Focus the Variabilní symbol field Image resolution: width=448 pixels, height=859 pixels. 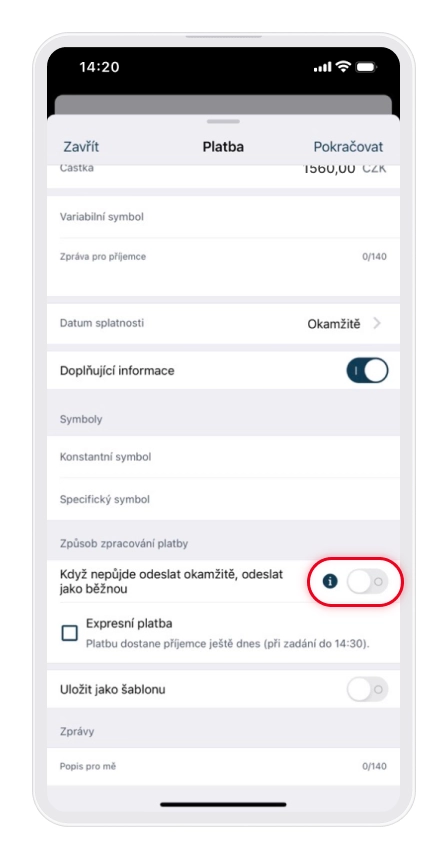pyautogui.click(x=223, y=217)
